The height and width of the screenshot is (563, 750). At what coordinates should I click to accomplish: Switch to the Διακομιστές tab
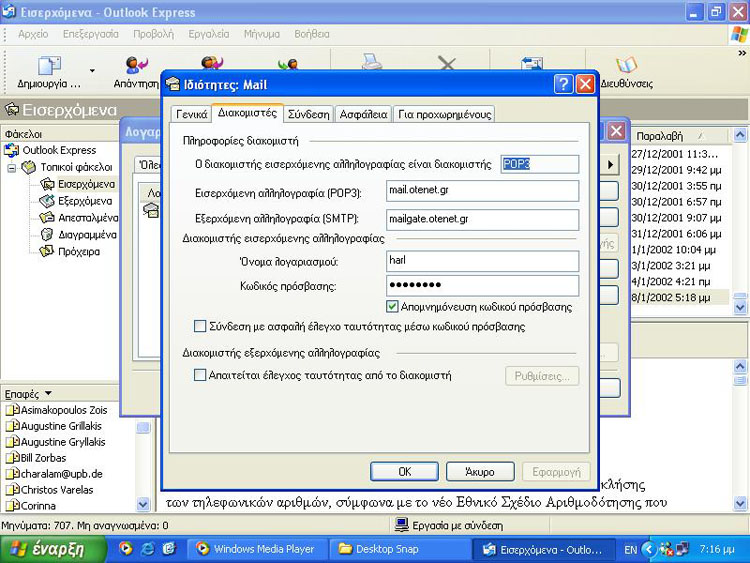click(247, 113)
